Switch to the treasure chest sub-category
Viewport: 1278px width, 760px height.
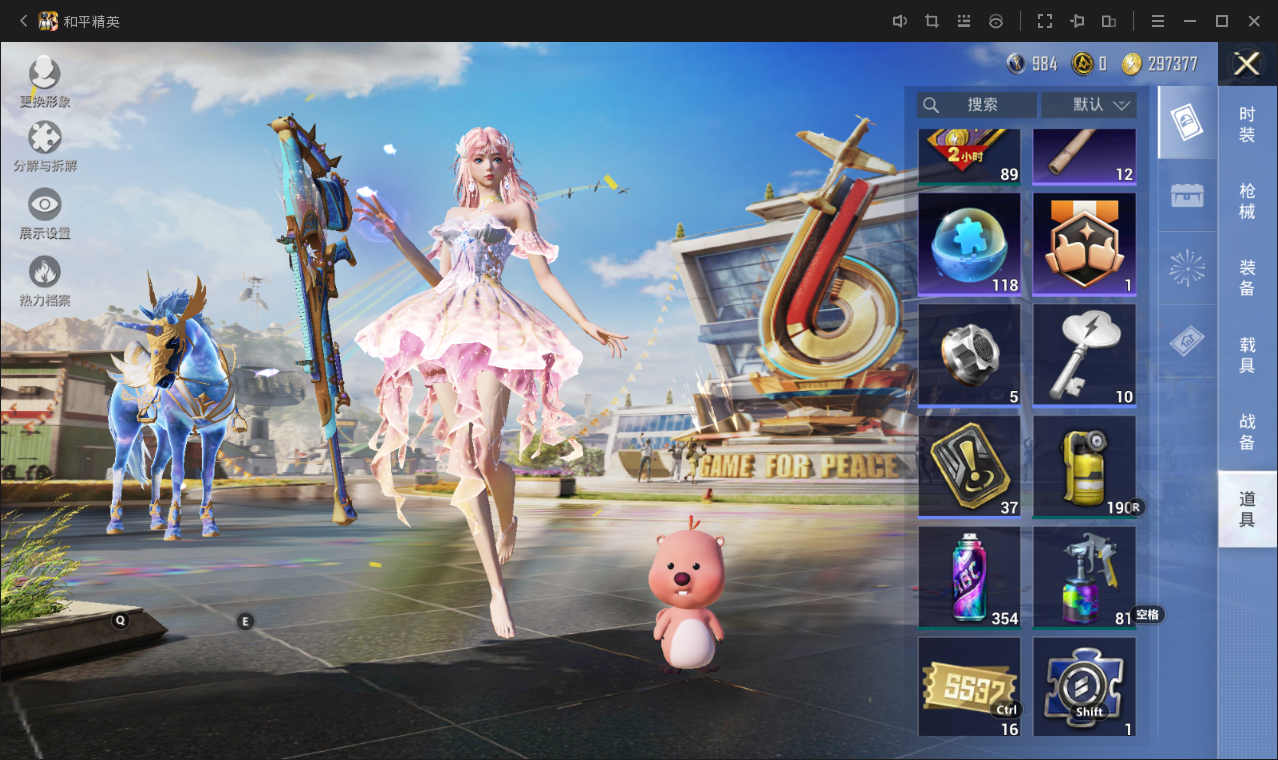(1187, 195)
